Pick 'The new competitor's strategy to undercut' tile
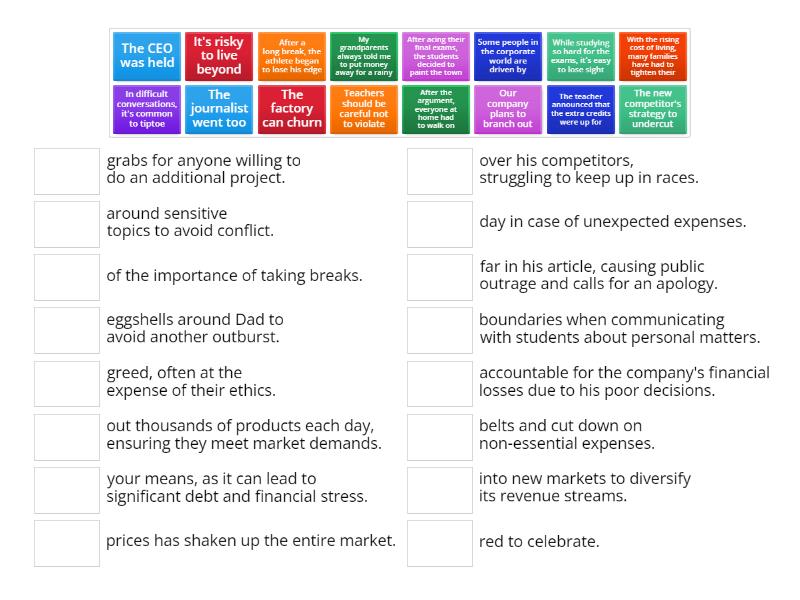 [x=653, y=109]
